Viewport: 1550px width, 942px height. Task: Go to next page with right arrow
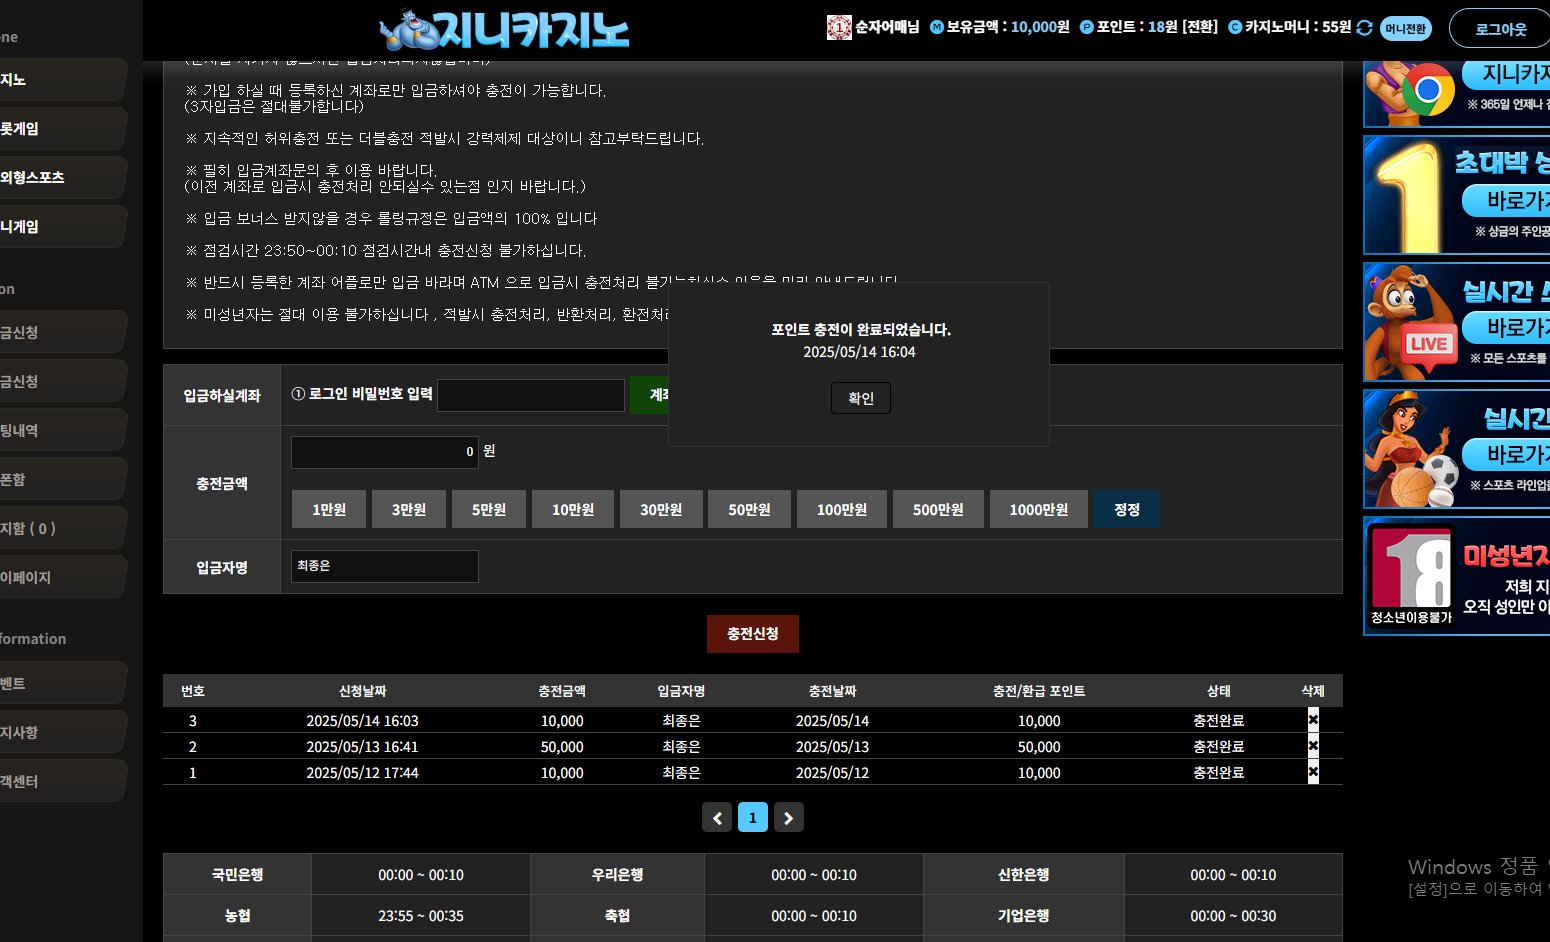(x=788, y=818)
